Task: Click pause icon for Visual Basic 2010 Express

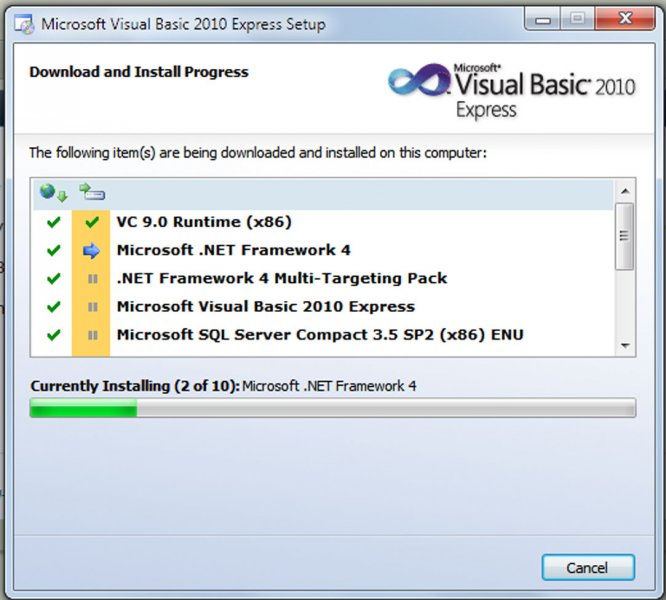Action: 93,307
